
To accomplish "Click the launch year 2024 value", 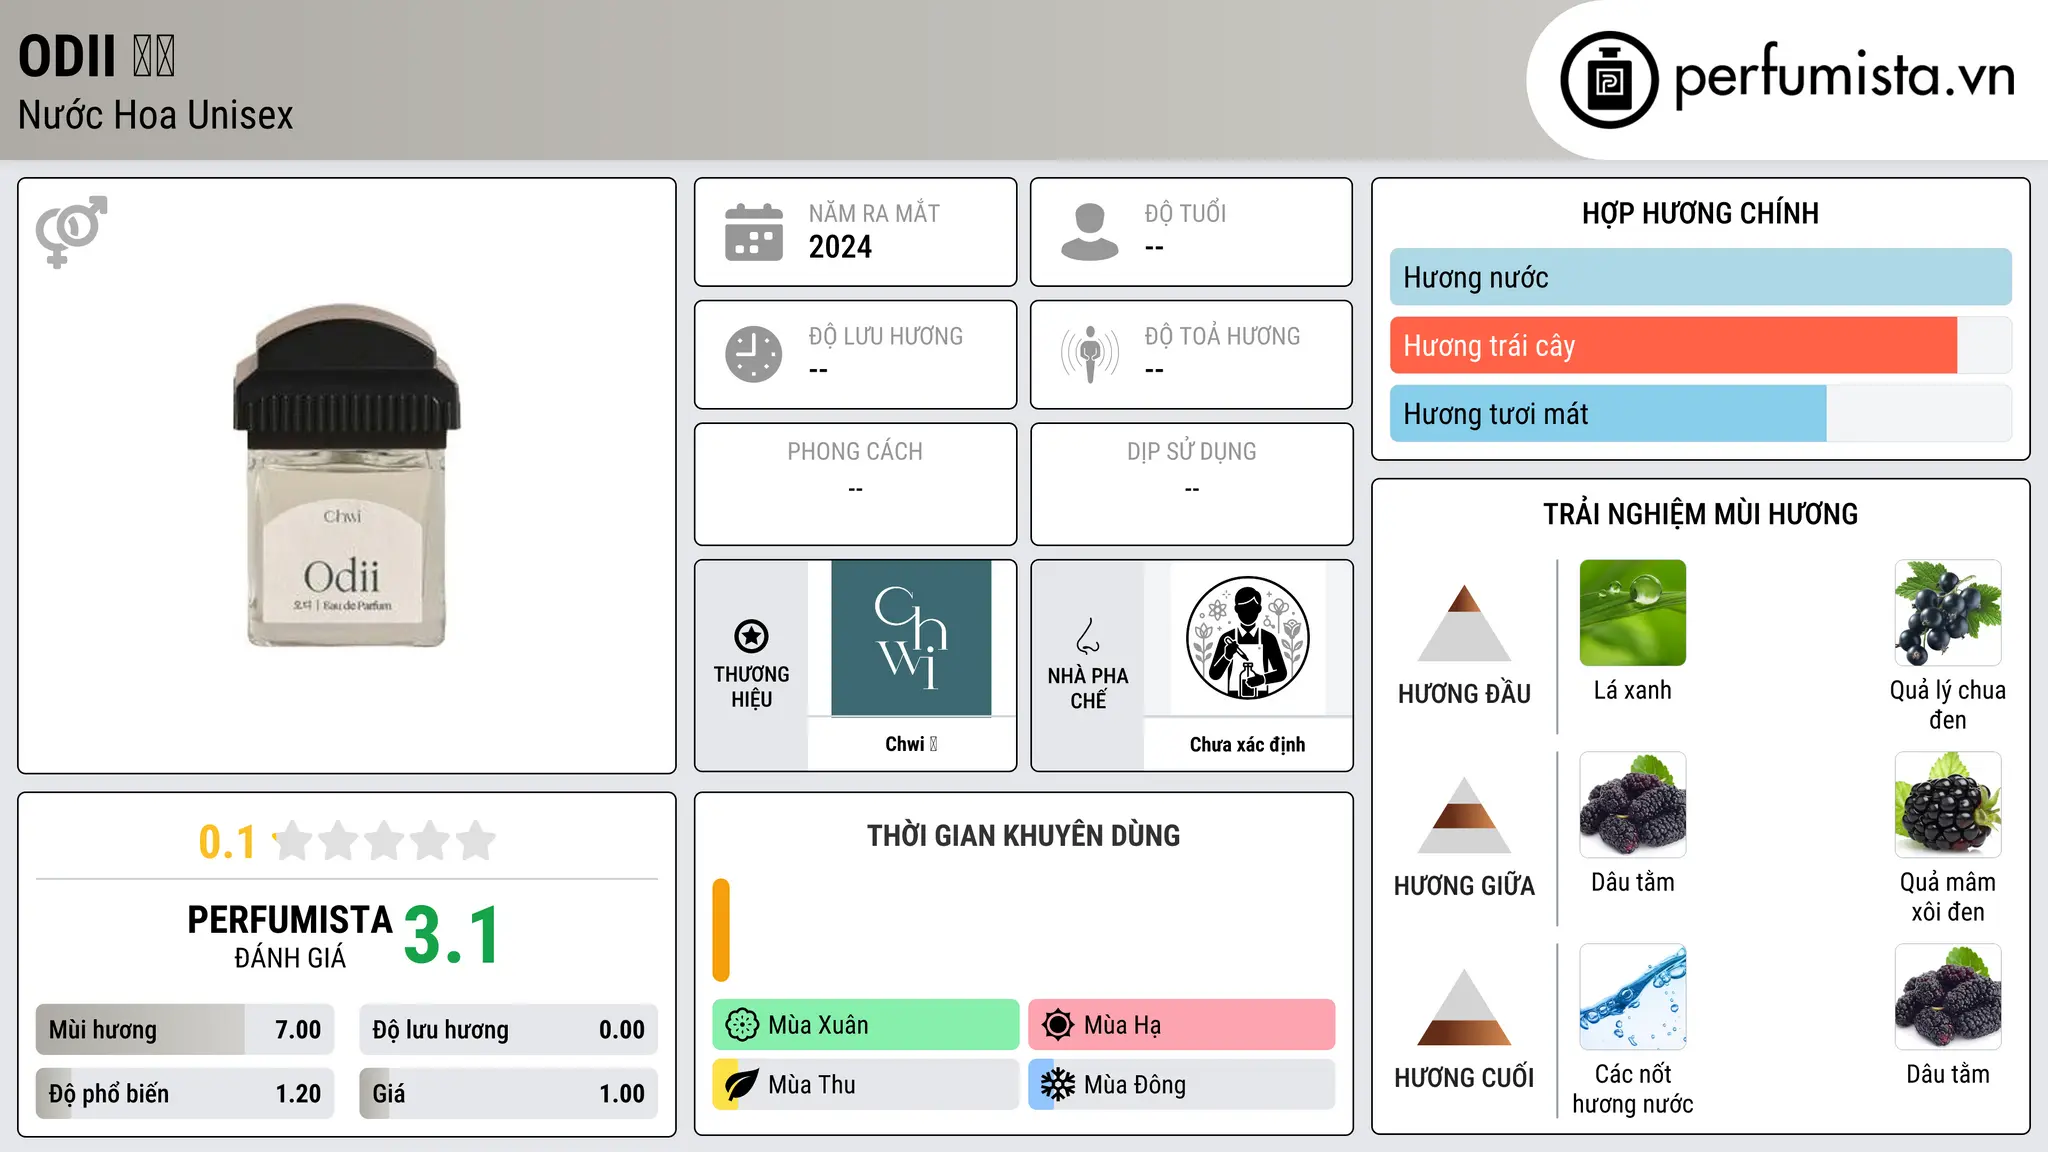I will click(840, 247).
